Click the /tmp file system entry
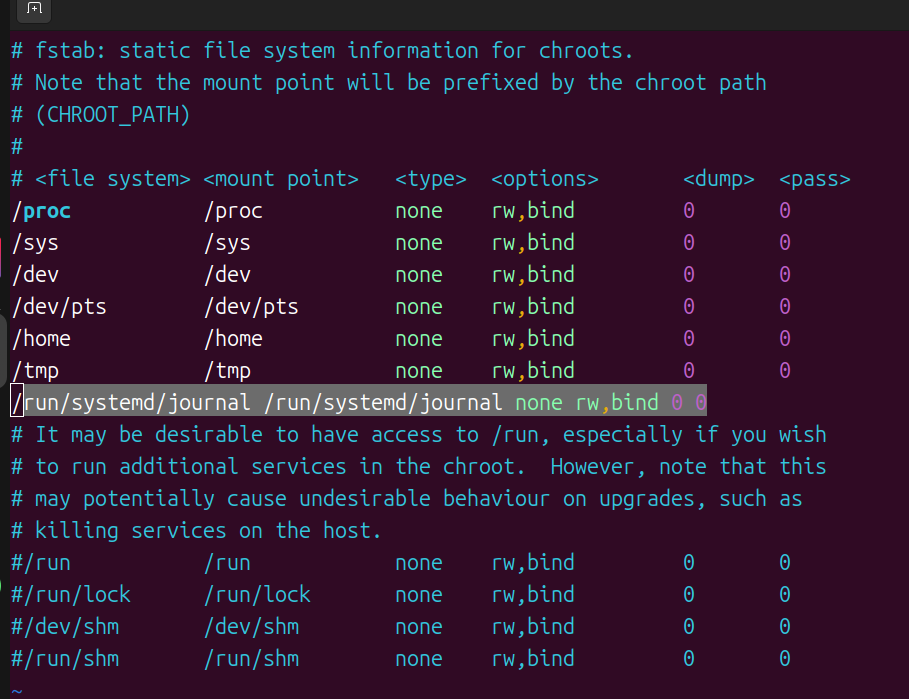 (35, 371)
